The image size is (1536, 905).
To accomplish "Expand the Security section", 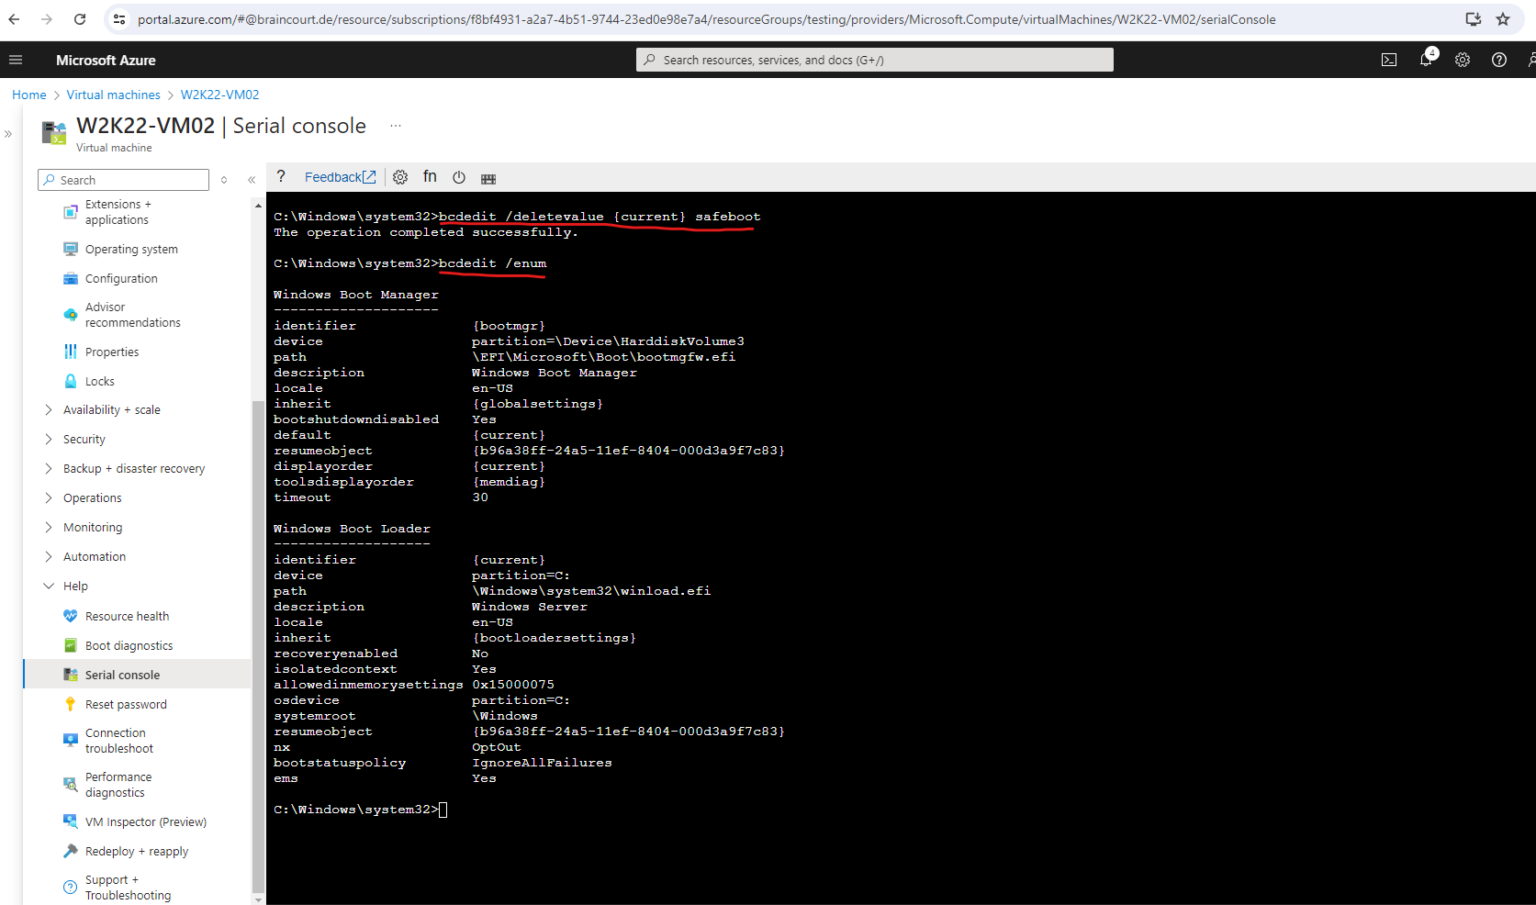I will [x=84, y=438].
